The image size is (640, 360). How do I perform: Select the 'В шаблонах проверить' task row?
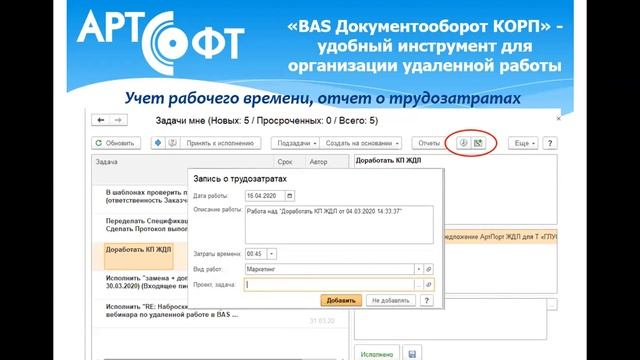(140, 196)
